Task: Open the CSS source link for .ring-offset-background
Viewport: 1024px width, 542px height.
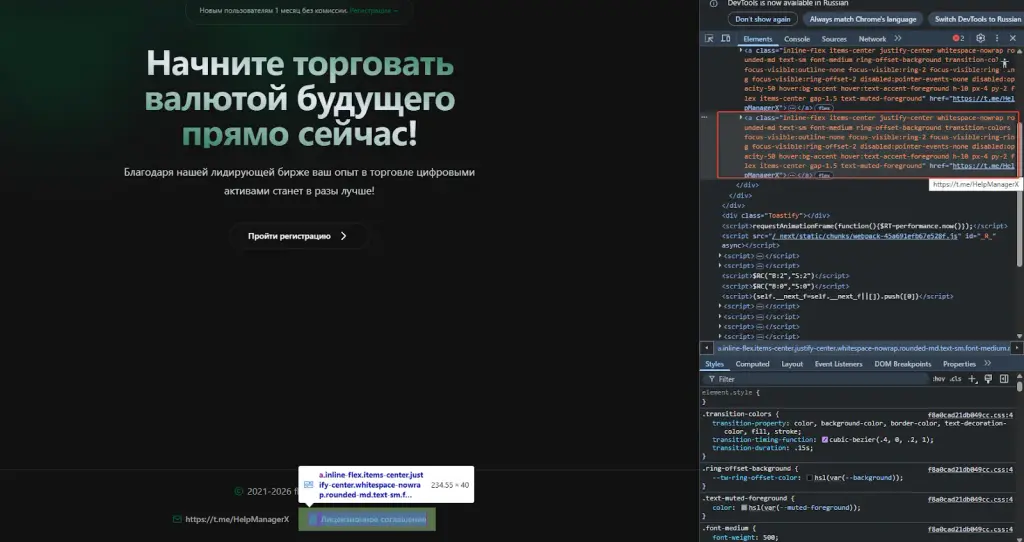Action: [x=970, y=469]
